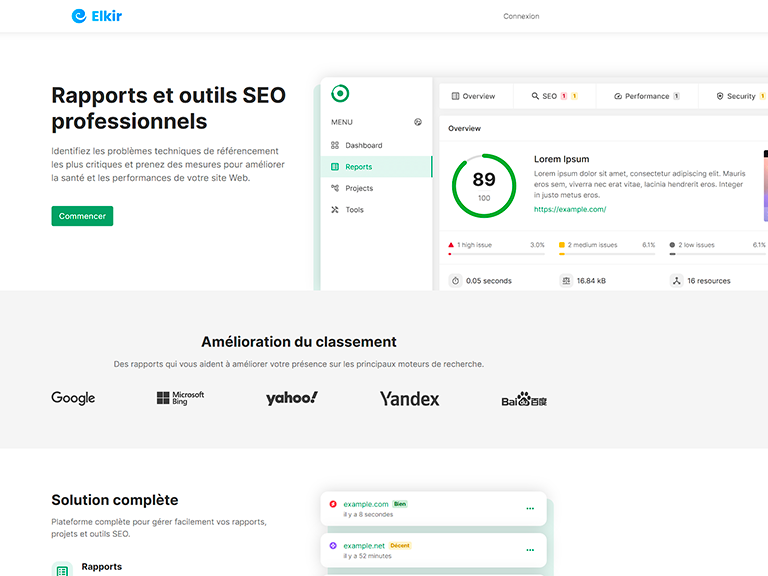Click the Tools wrench icon in sidebar

tap(335, 210)
